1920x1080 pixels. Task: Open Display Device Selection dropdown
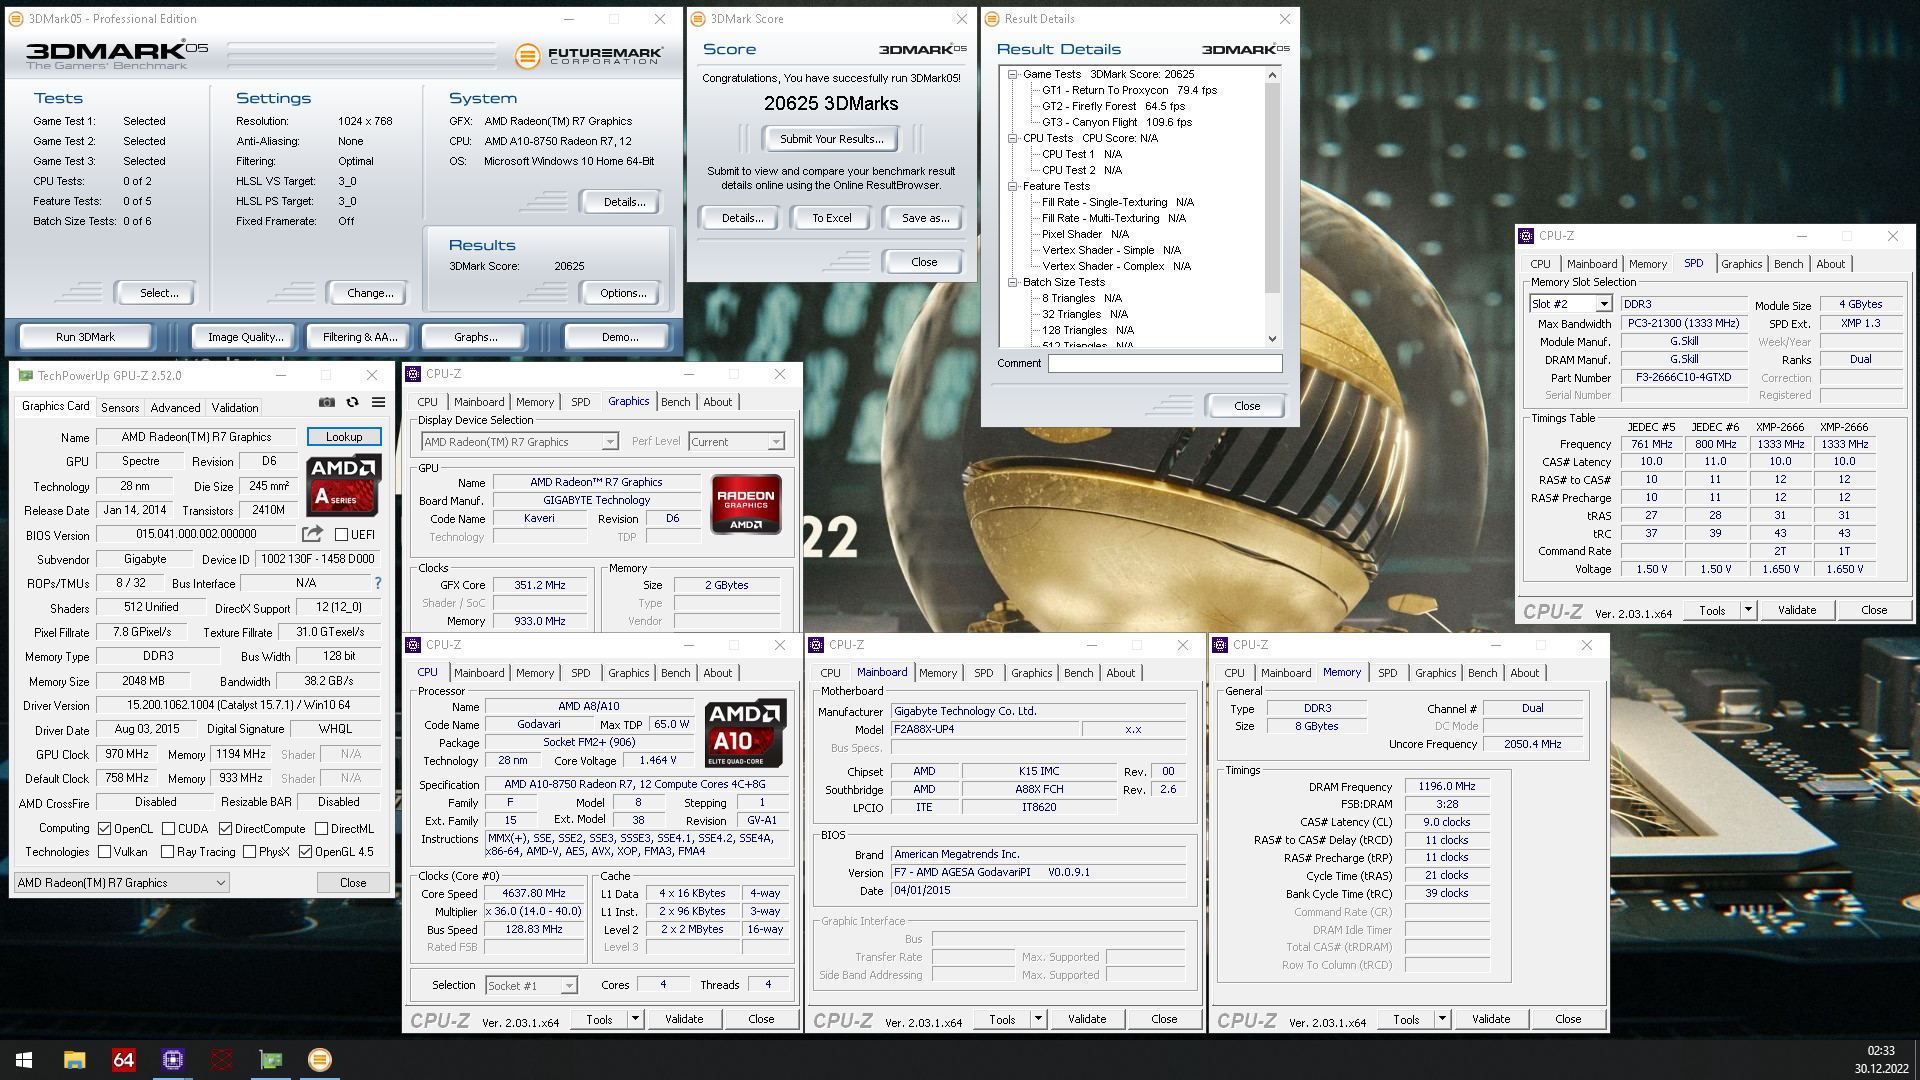(x=520, y=442)
